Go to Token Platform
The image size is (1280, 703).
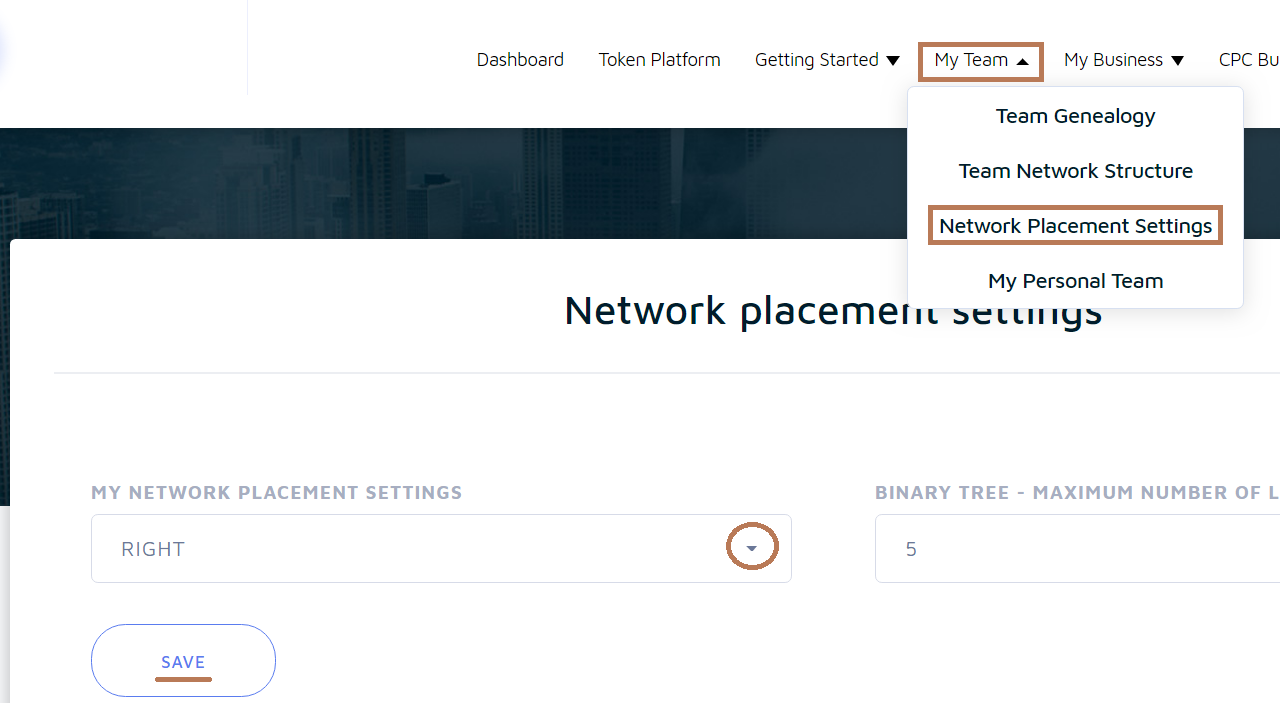(659, 60)
